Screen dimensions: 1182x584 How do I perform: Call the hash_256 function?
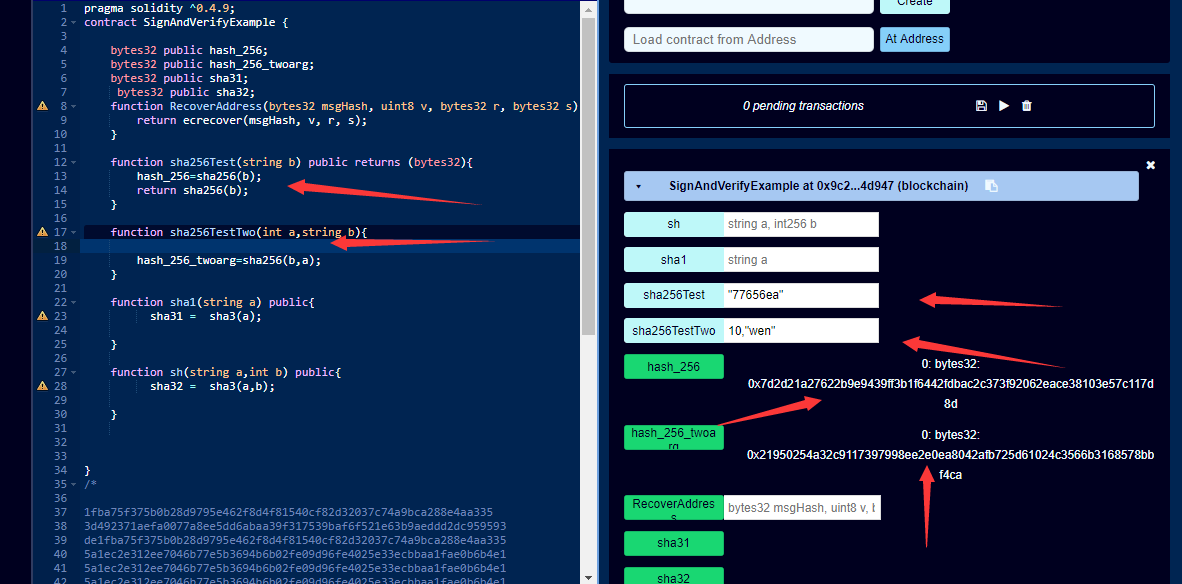[x=673, y=366]
